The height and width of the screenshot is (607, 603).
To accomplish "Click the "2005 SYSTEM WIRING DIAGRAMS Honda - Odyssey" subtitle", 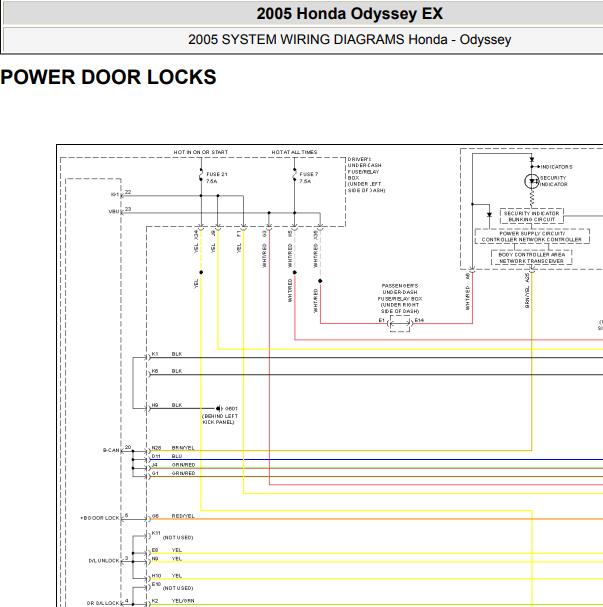I will 349,39.
